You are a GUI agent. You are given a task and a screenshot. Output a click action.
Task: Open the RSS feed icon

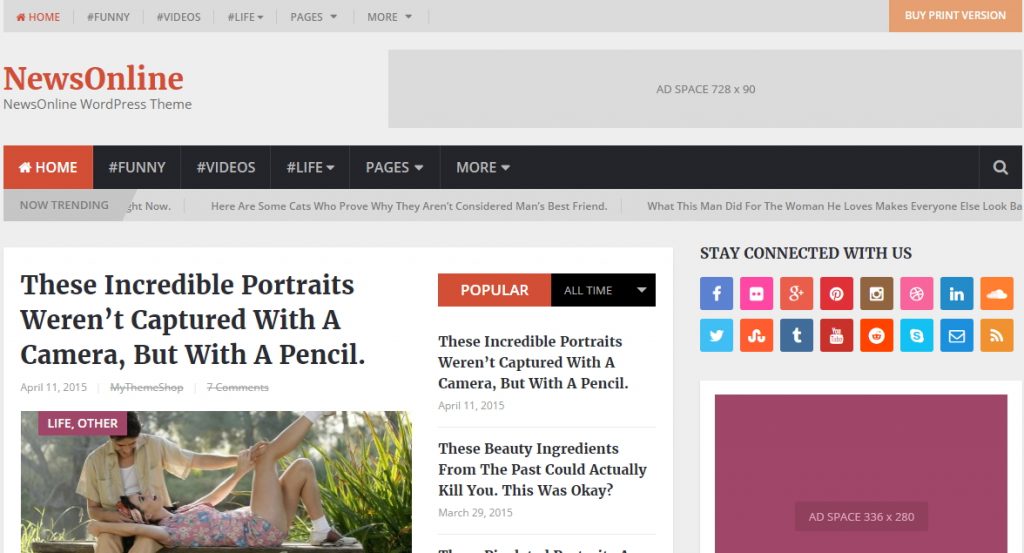[x=997, y=335]
